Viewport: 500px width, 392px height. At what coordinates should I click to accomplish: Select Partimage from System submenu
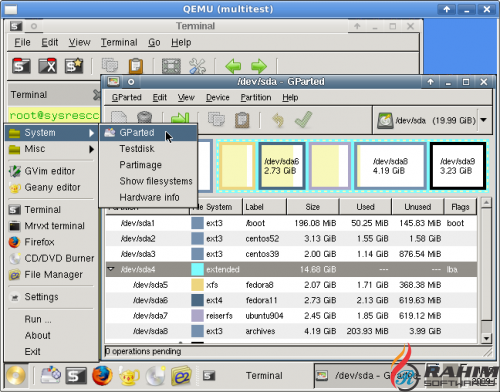tap(148, 165)
